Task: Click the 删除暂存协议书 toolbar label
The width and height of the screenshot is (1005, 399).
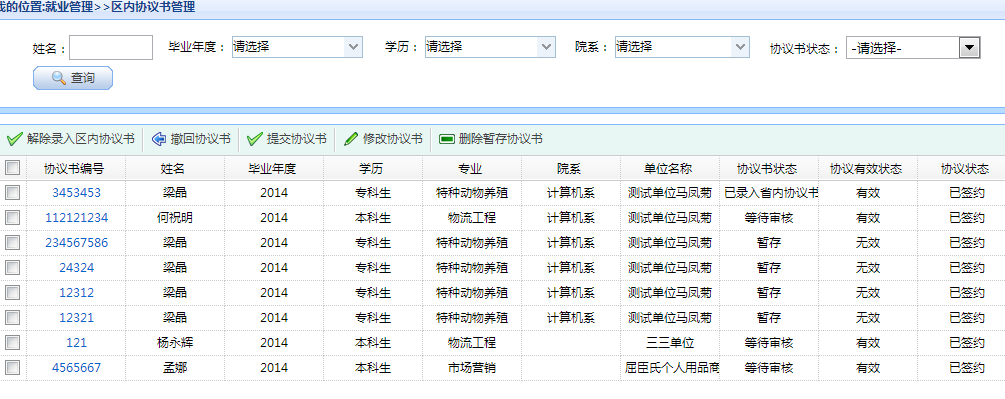Action: point(501,139)
